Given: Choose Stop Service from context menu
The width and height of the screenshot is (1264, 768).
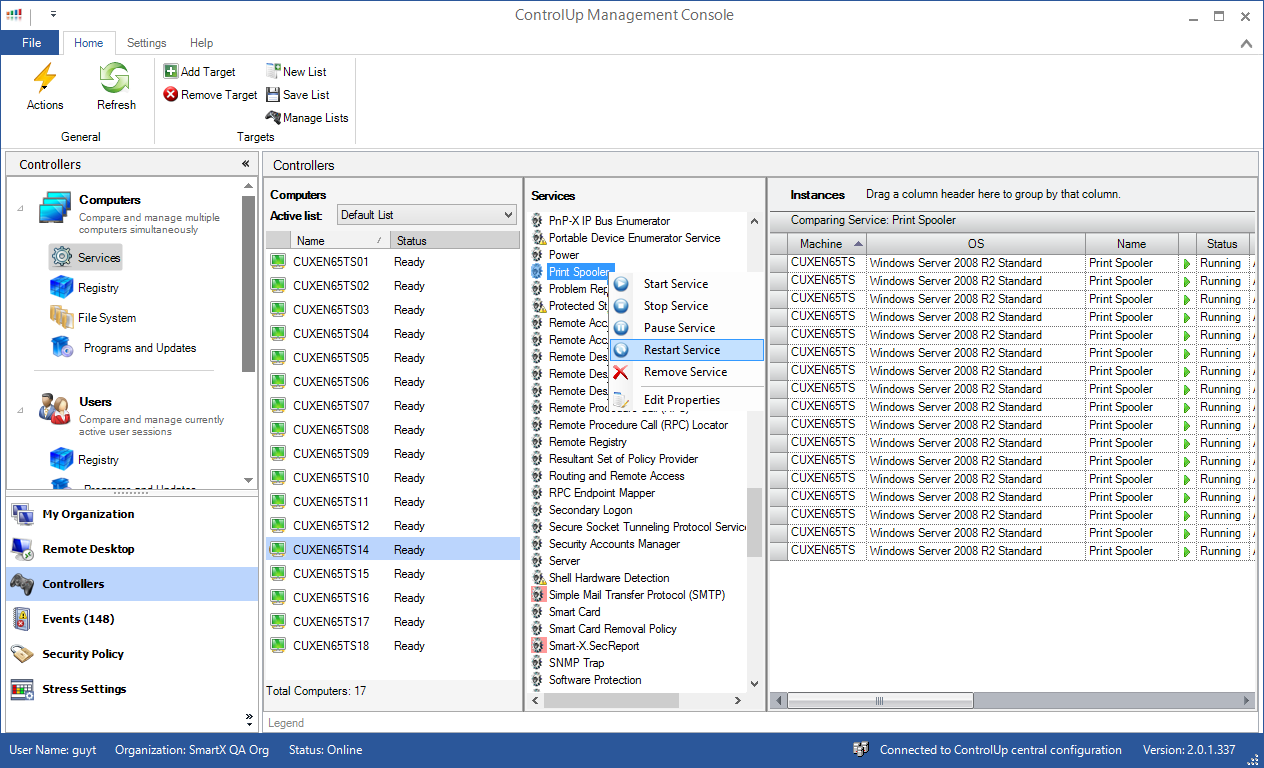Looking at the screenshot, I should point(686,306).
